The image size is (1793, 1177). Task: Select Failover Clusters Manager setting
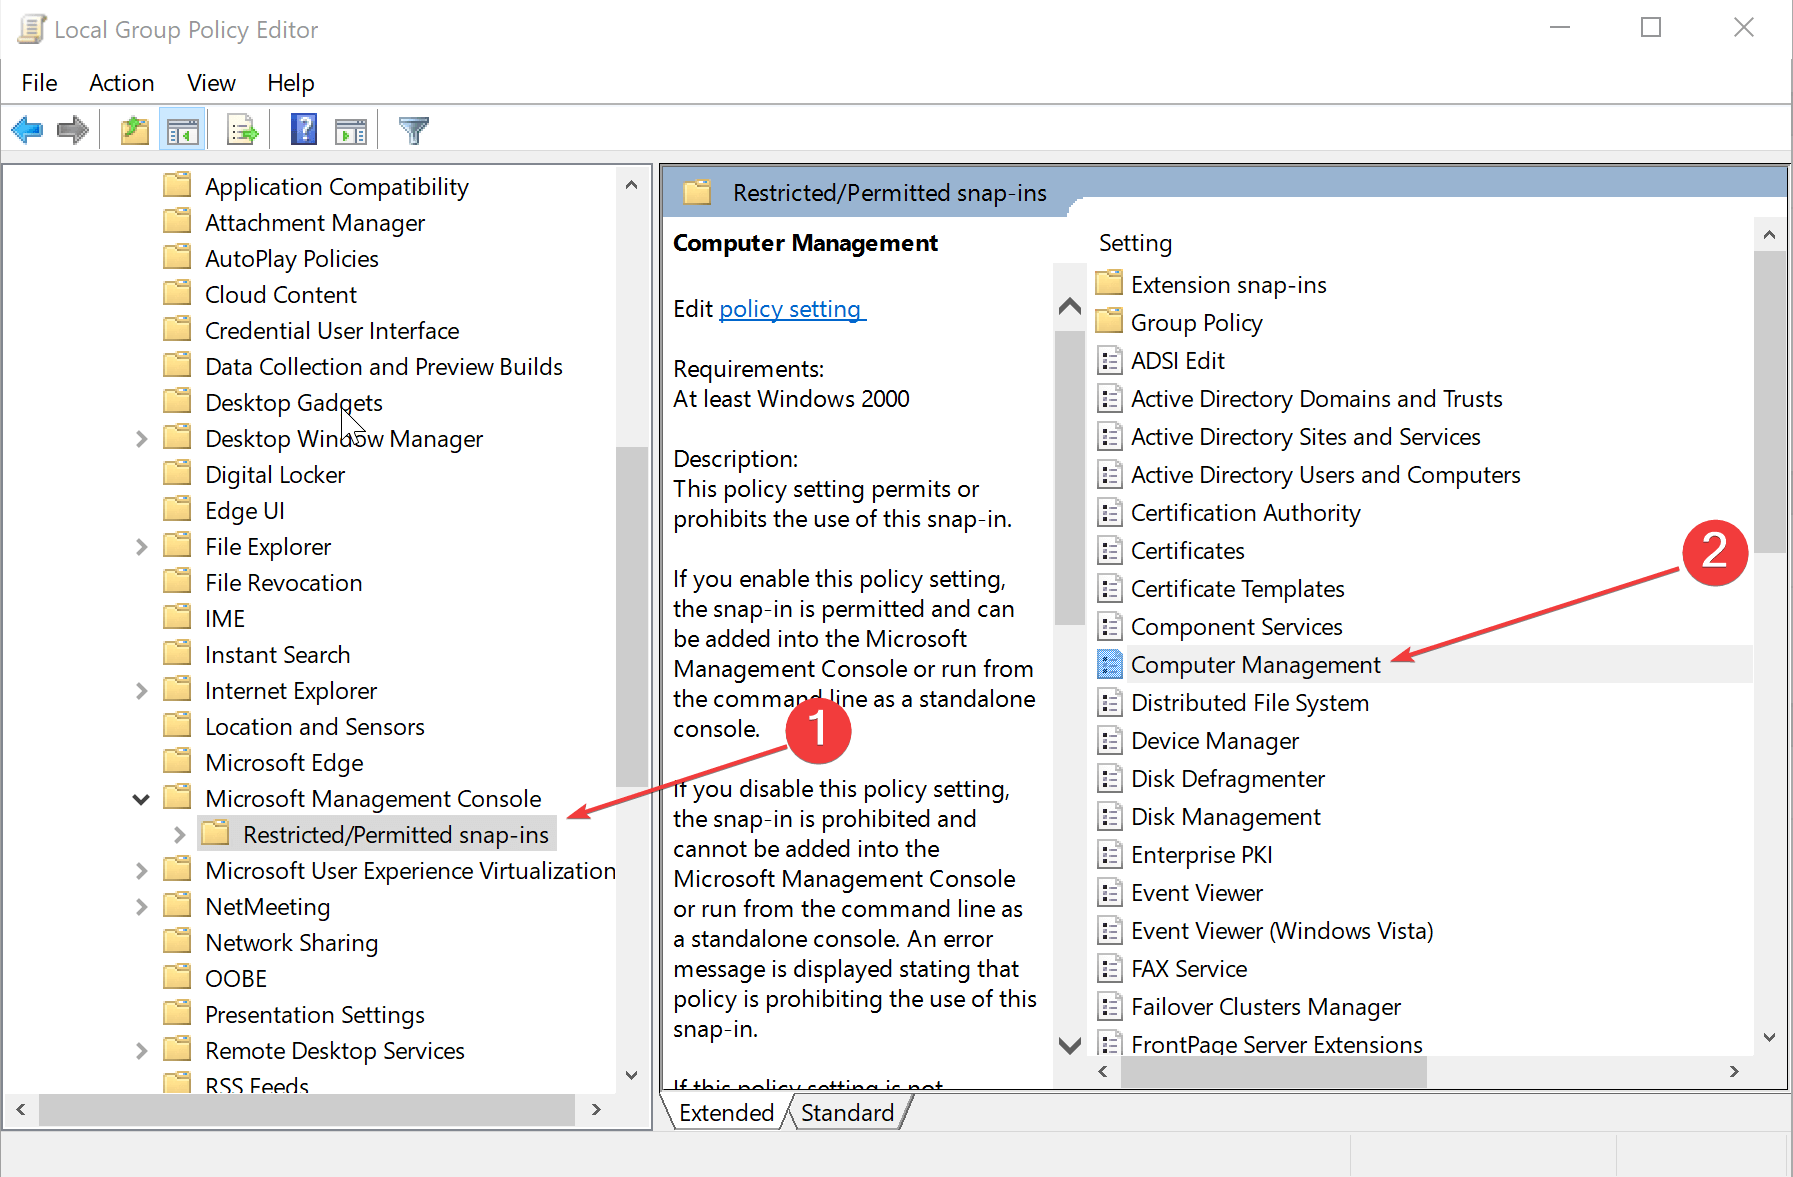(x=1265, y=1006)
